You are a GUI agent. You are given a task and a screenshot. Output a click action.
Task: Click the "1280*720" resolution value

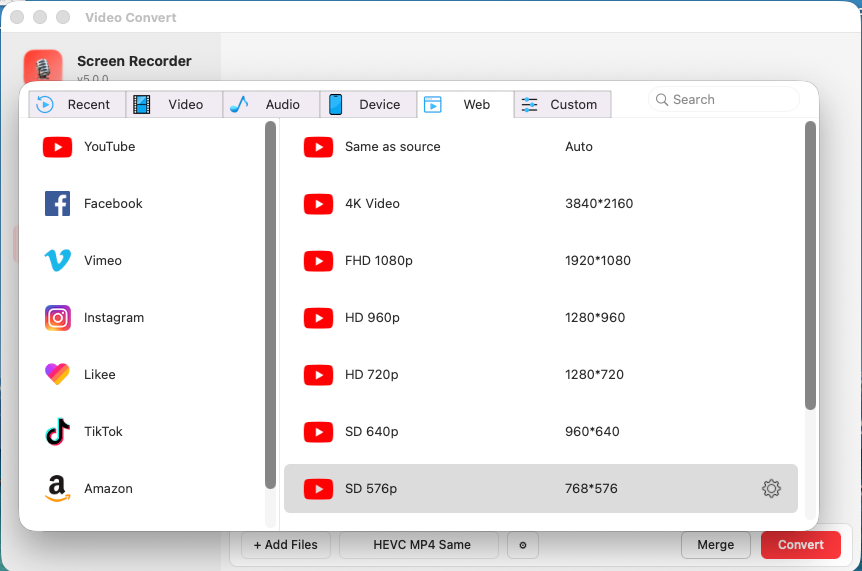[x=595, y=375]
